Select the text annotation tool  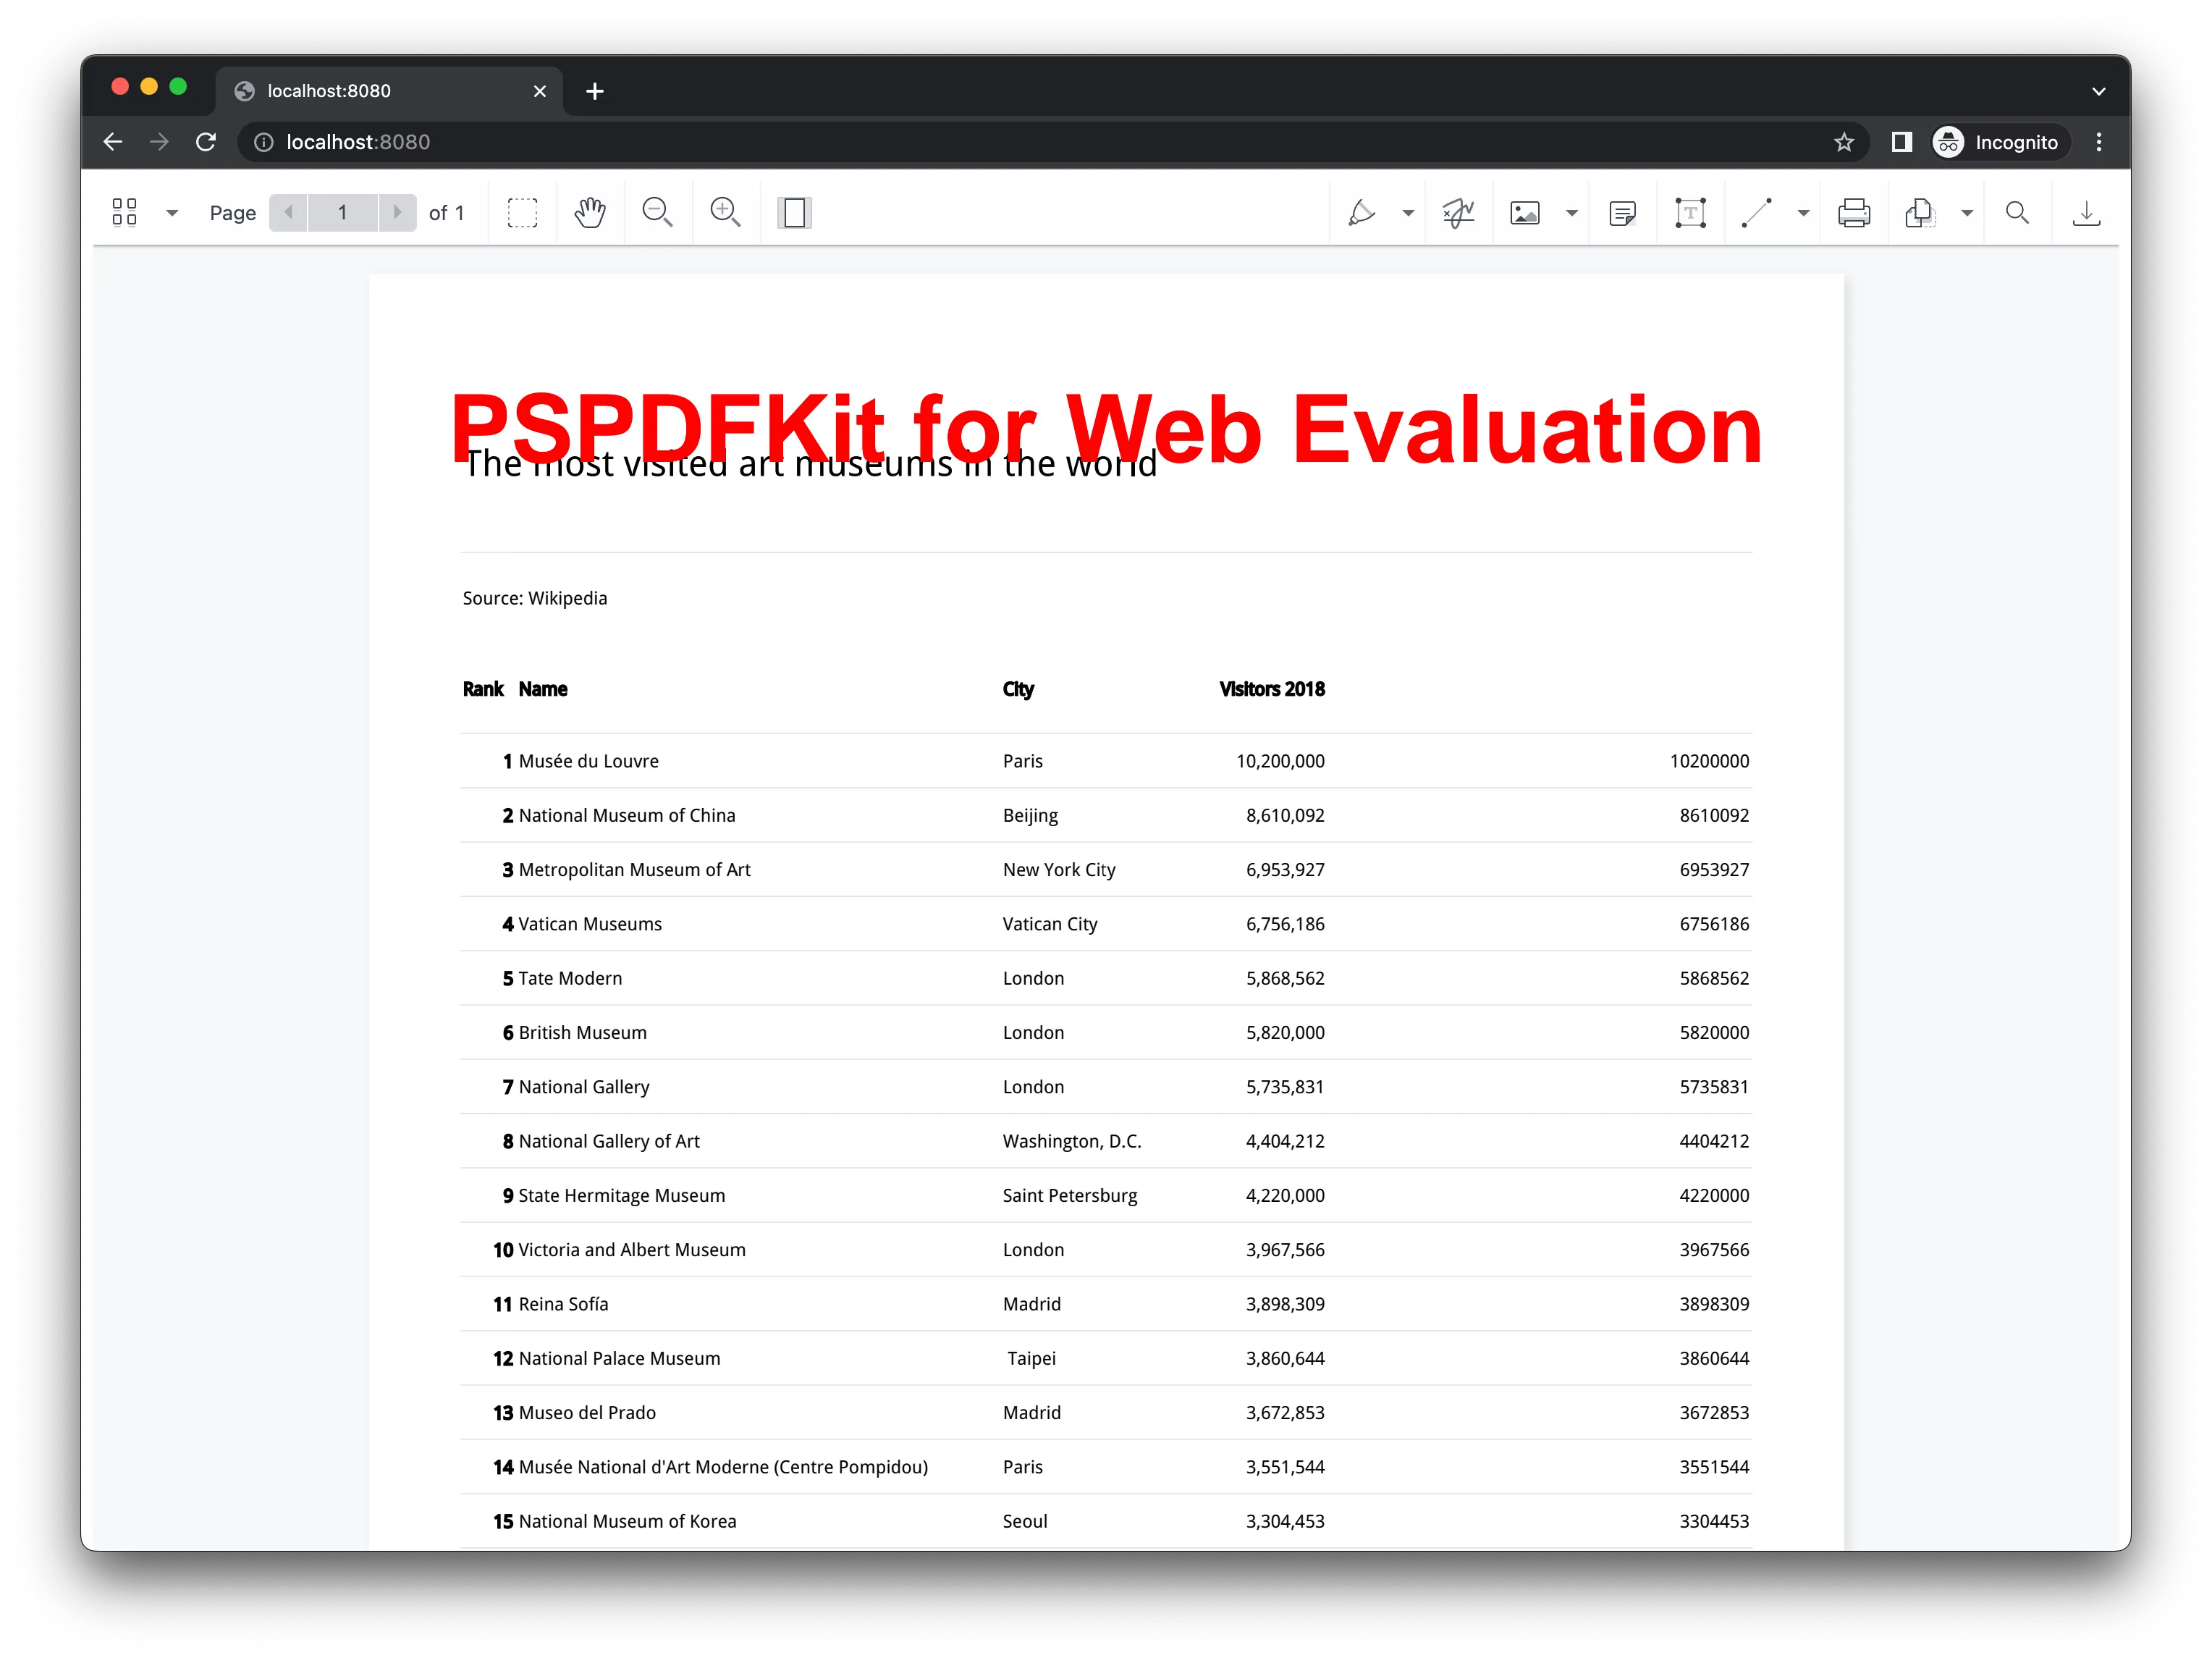pos(1690,212)
